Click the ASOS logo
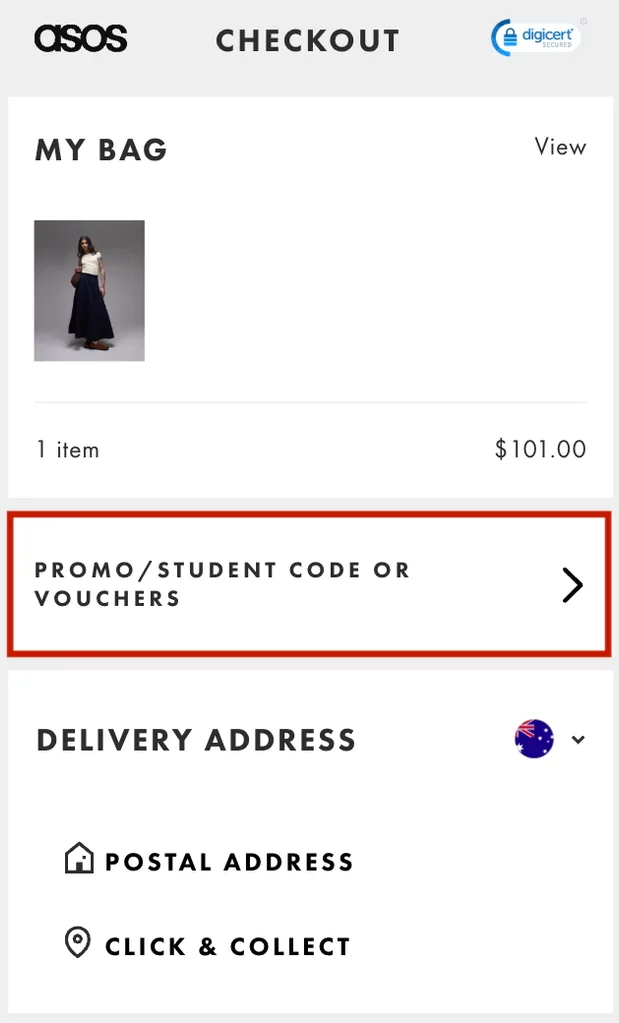The height and width of the screenshot is (1023, 619). coord(80,38)
